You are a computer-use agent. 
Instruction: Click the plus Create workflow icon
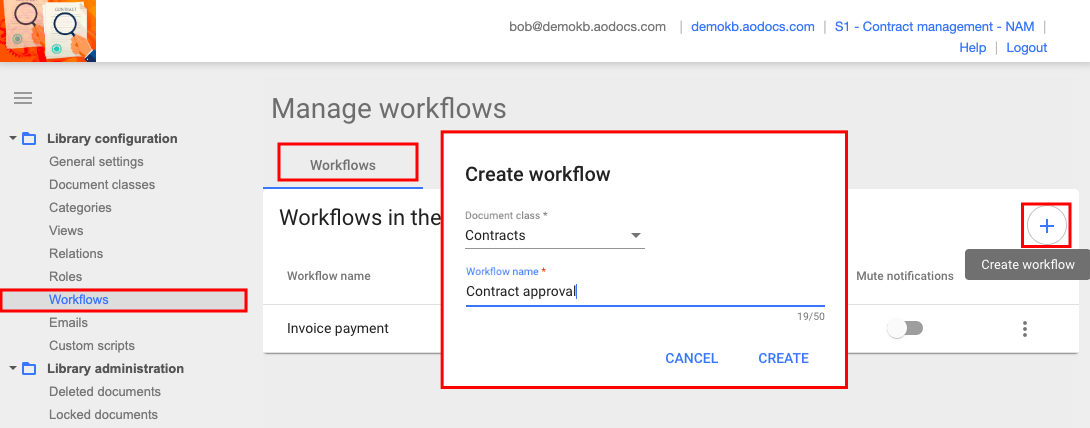point(1046,226)
